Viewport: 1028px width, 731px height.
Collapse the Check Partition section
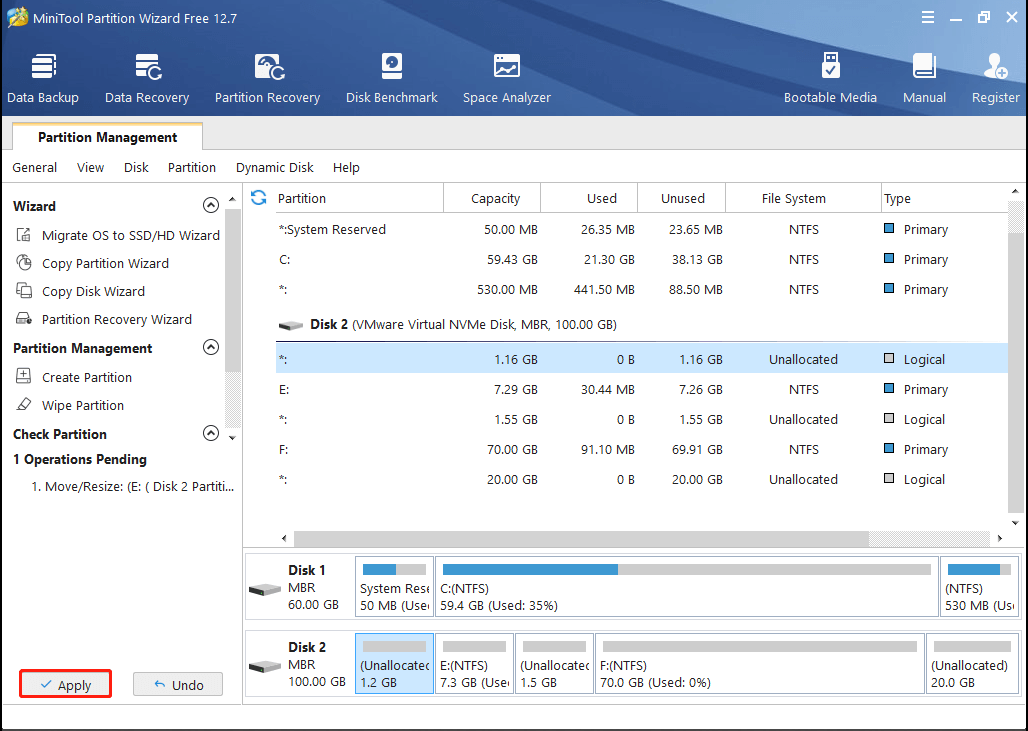tap(210, 433)
